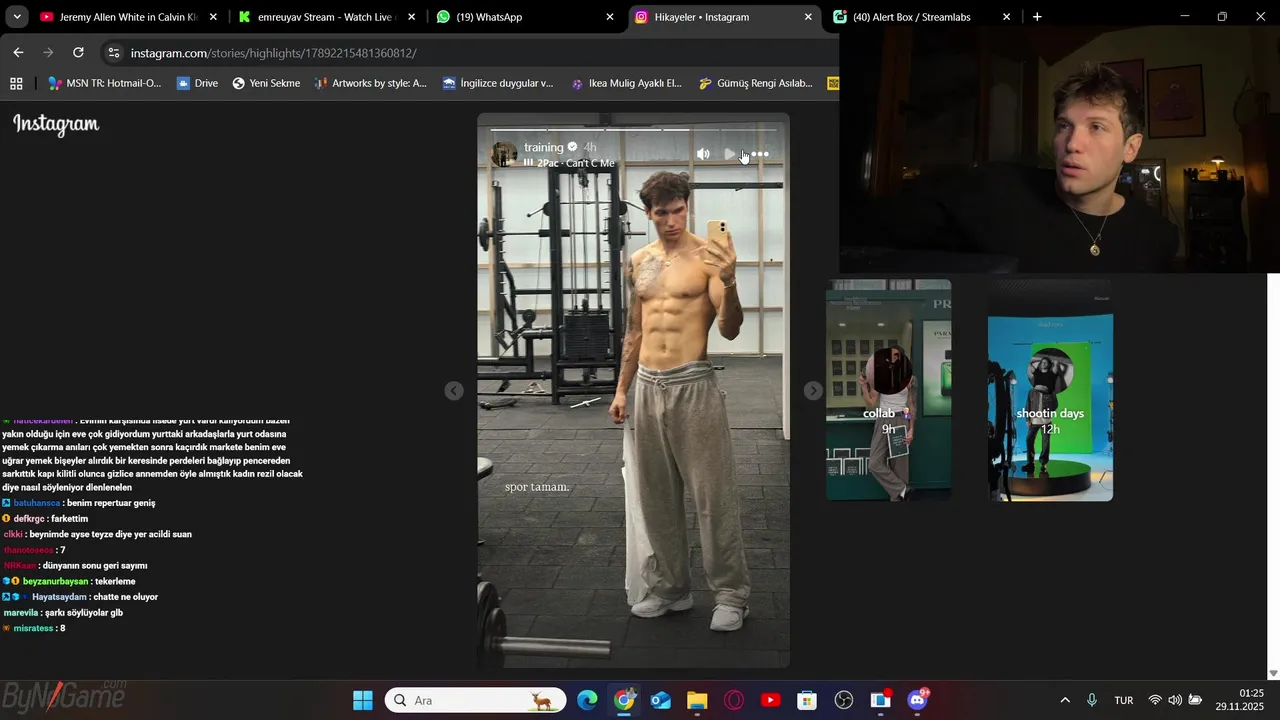Viewport: 1280px width, 720px height.
Task: Open Chrome apps grid shortcut
Action: point(16,83)
